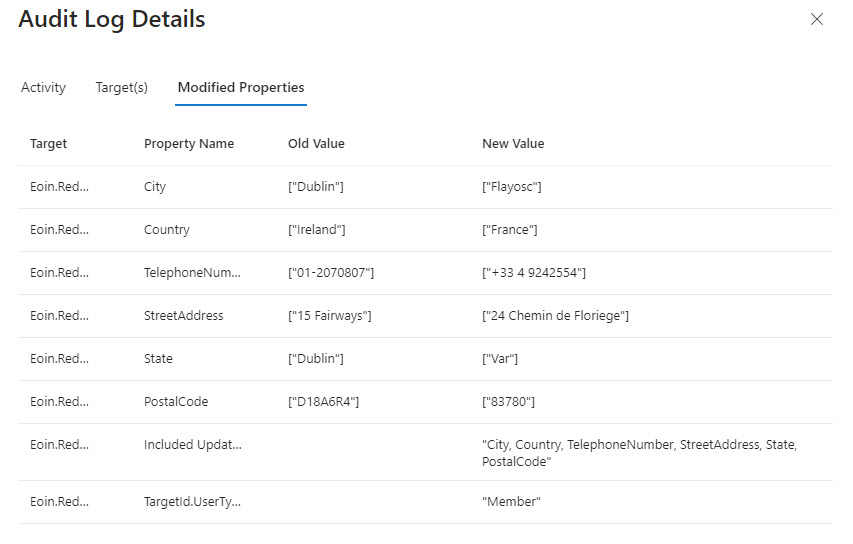Open the Target(s) tab
853x544 pixels.
[x=122, y=87]
